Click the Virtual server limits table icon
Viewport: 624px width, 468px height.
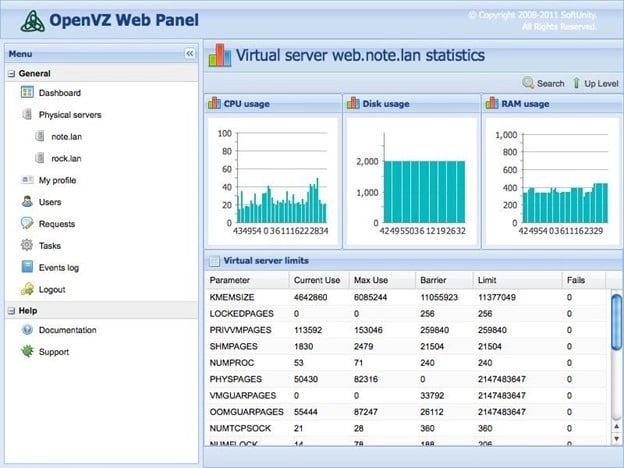coord(214,261)
